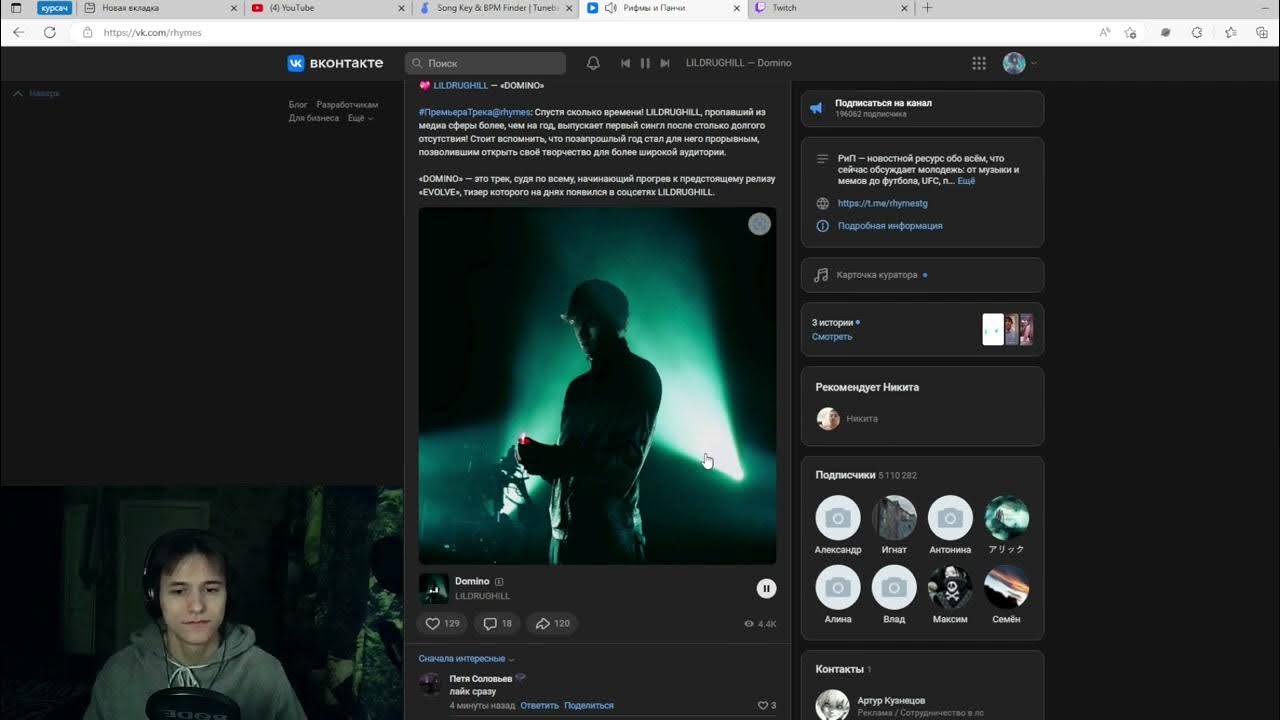The height and width of the screenshot is (720, 1280).
Task: Switch to Новая вкладка browser tab
Action: tap(160, 8)
